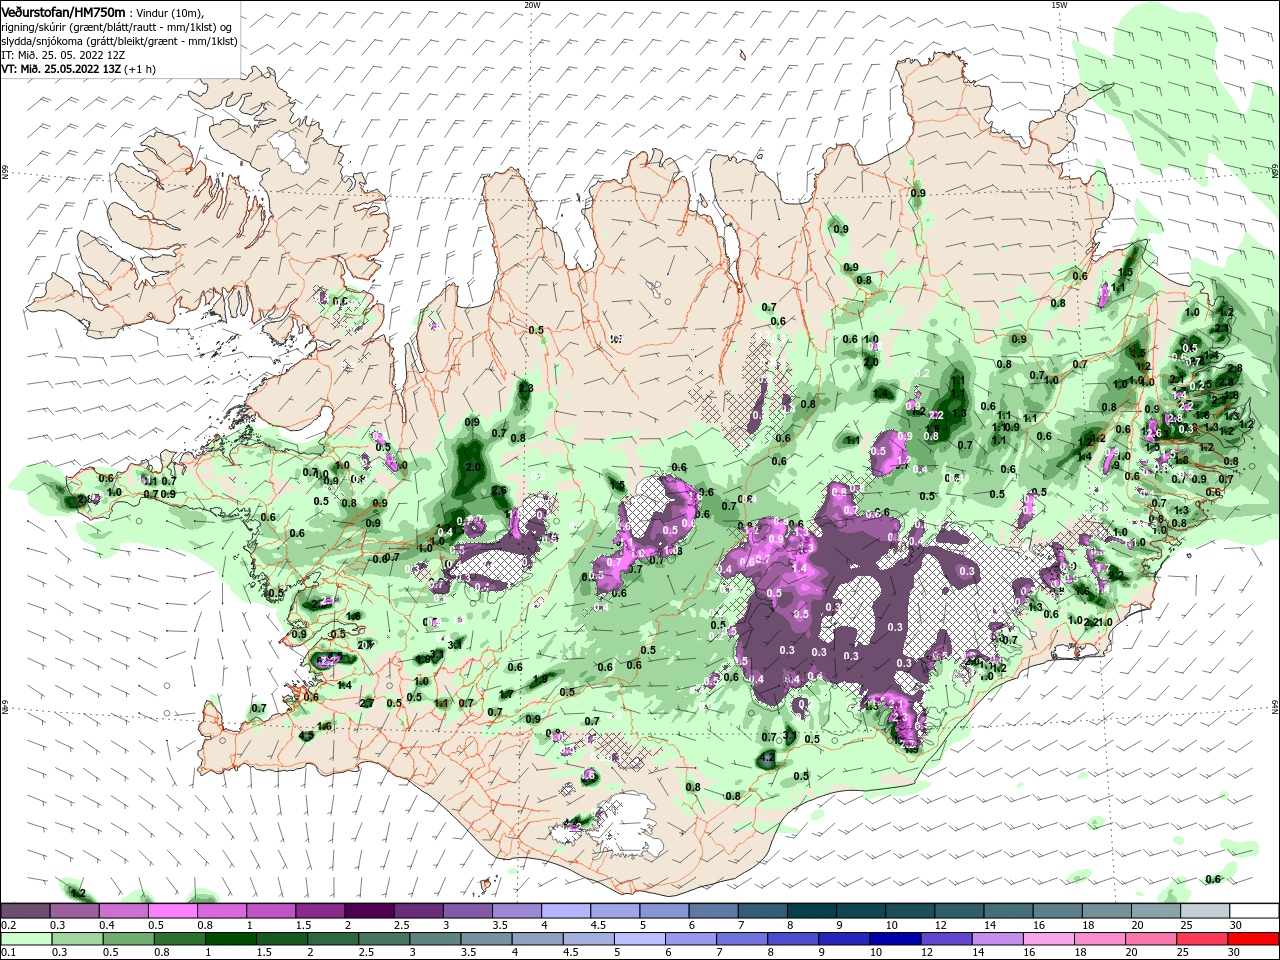Pick the 0.2 swatch in the upper snow legend
The width and height of the screenshot is (1280, 960).
point(25,911)
